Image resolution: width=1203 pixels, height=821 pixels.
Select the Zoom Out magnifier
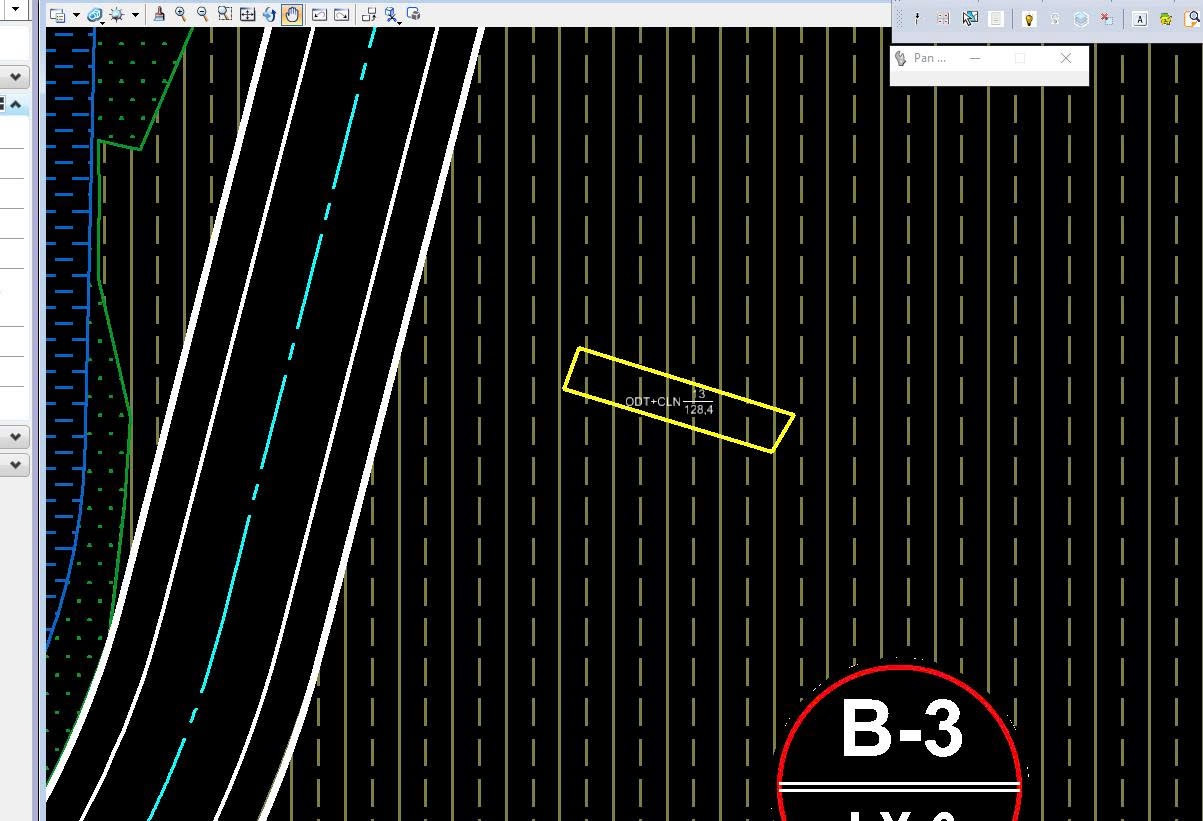pos(203,14)
